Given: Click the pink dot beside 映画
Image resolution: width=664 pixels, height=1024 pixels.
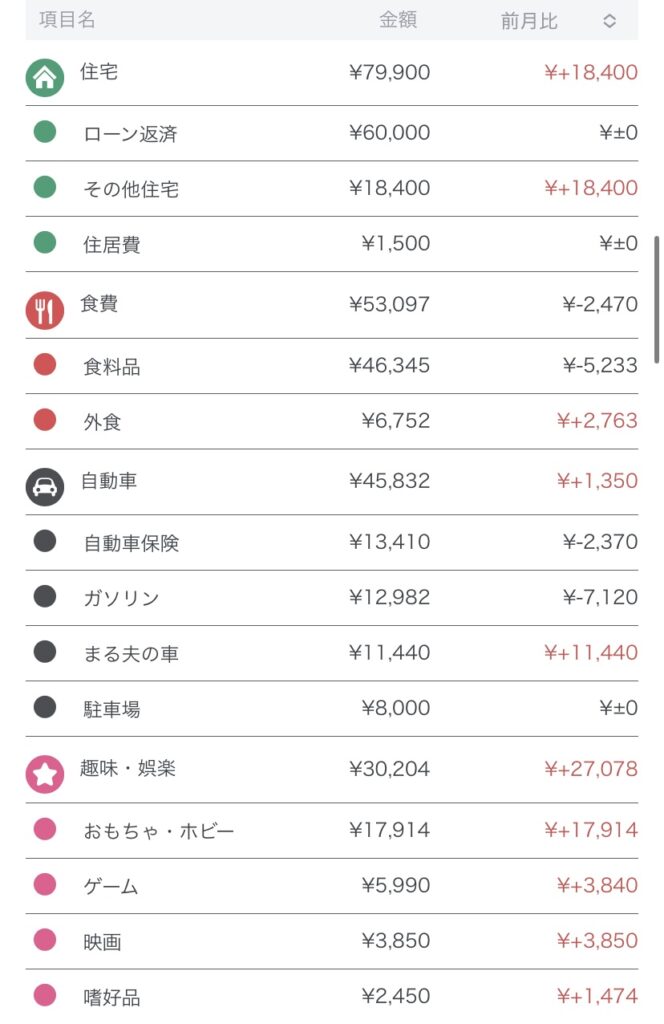Looking at the screenshot, I should [x=45, y=940].
